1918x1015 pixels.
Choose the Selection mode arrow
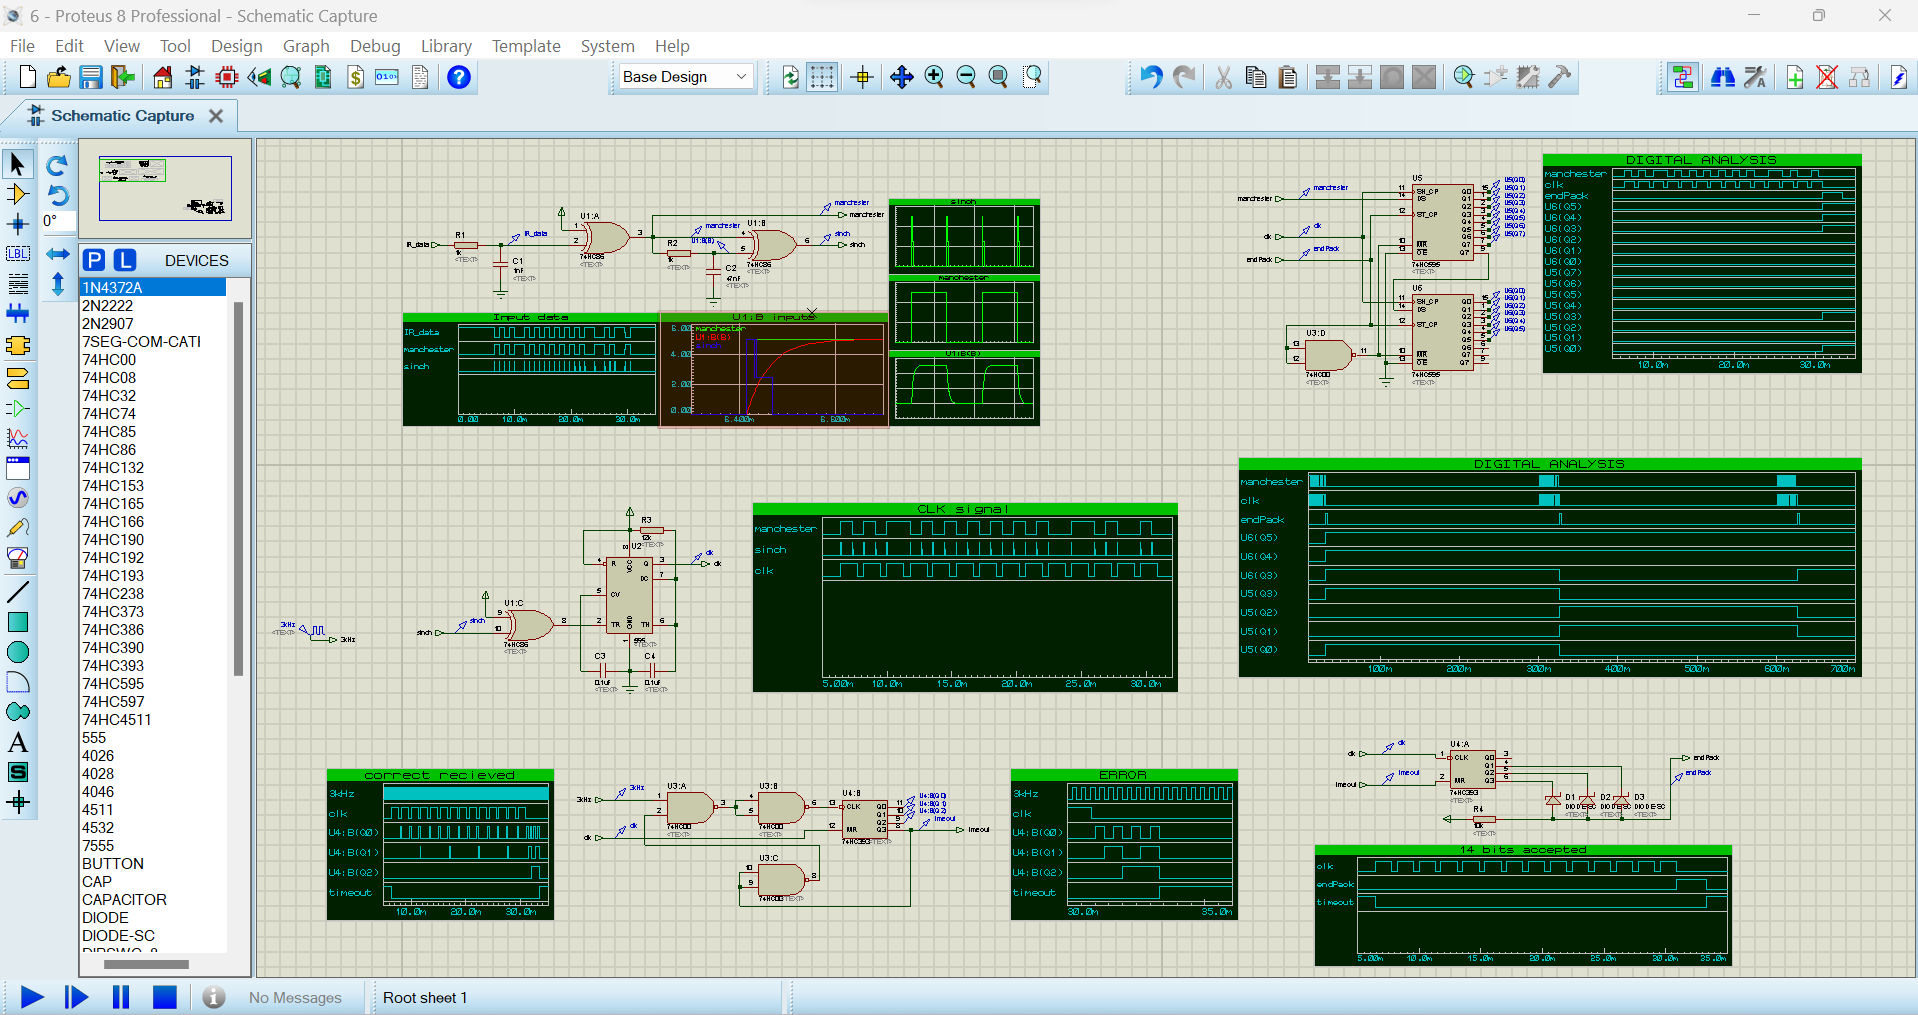pyautogui.click(x=18, y=164)
